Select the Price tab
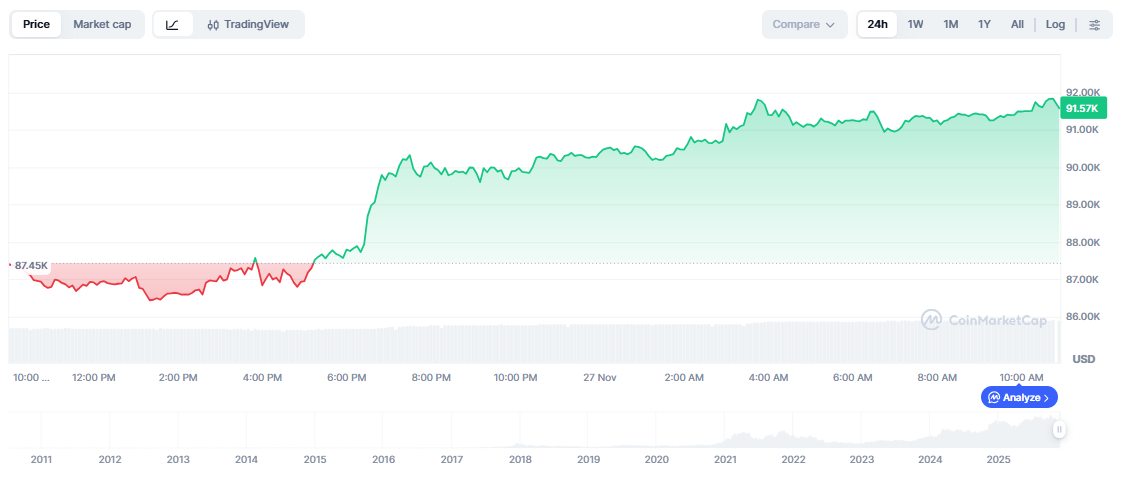1121x484 pixels. click(x=36, y=24)
